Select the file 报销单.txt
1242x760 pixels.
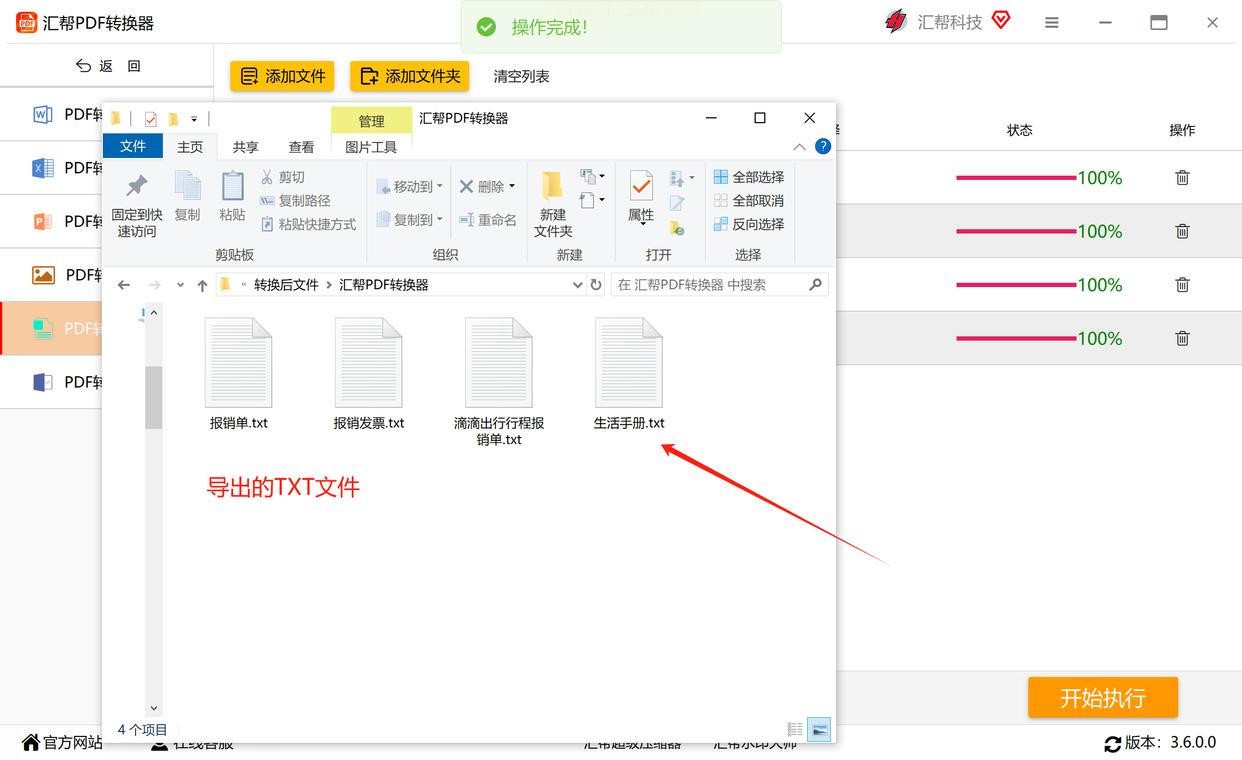[x=238, y=374]
